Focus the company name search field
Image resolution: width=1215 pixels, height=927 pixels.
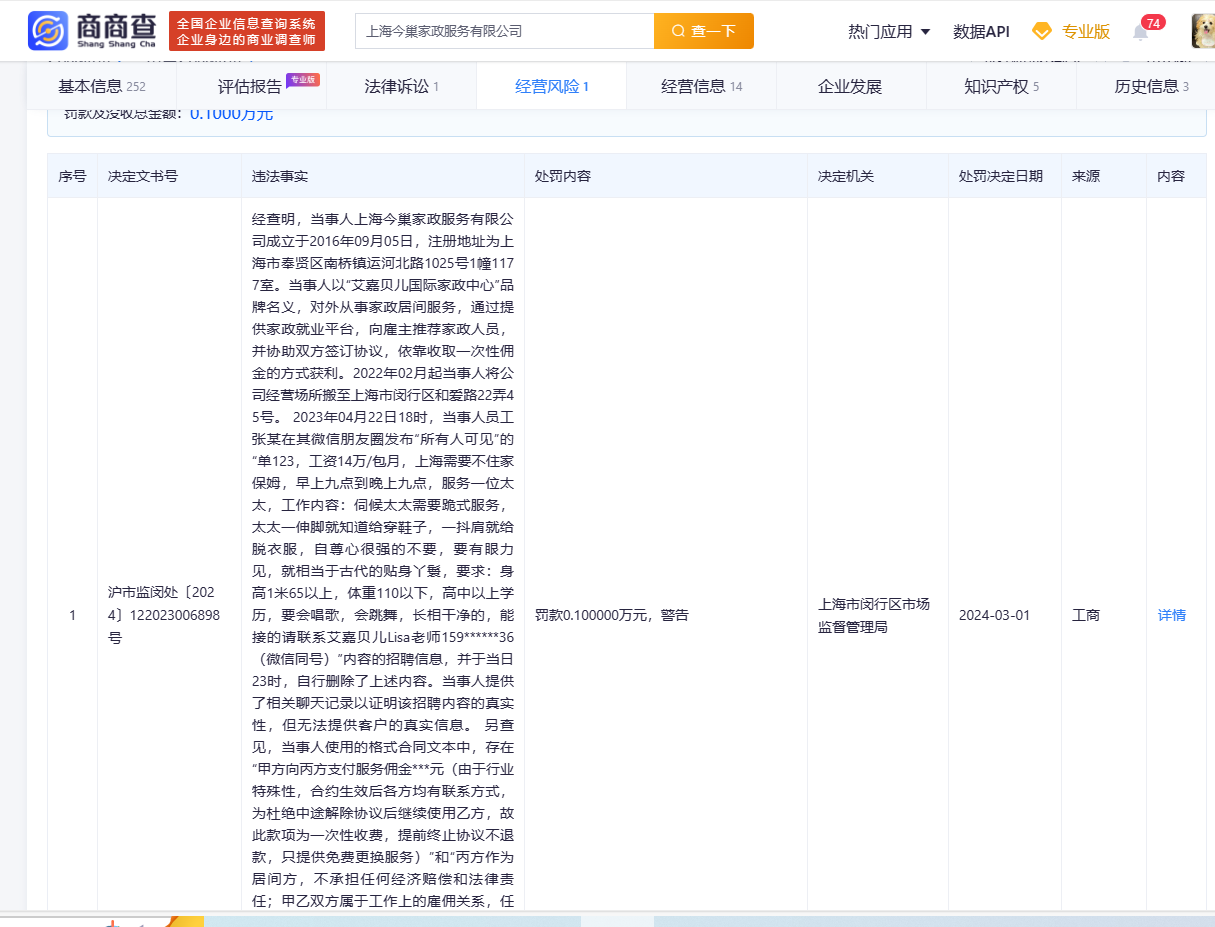click(x=504, y=31)
